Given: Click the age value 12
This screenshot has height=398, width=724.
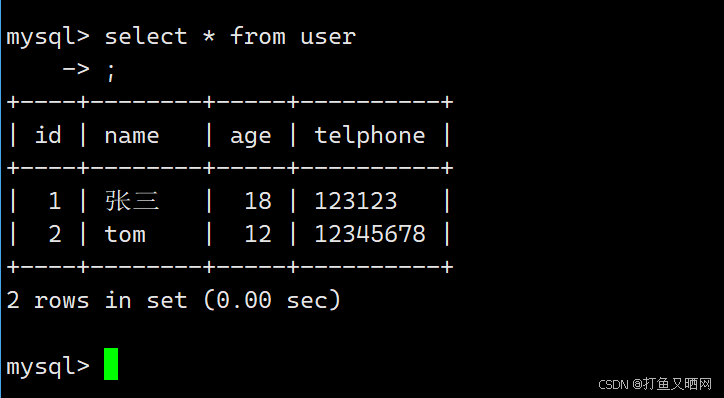Looking at the screenshot, I should (x=258, y=234).
